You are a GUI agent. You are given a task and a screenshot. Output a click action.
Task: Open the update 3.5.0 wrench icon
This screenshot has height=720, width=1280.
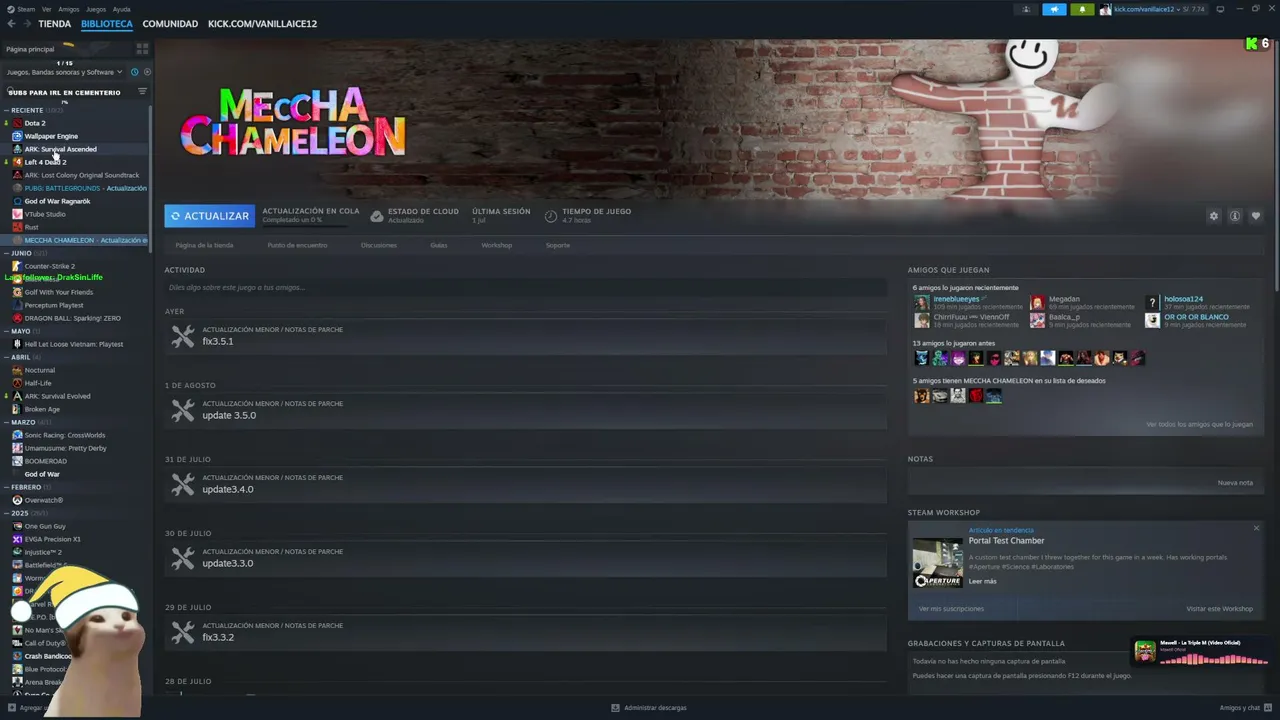(x=182, y=410)
